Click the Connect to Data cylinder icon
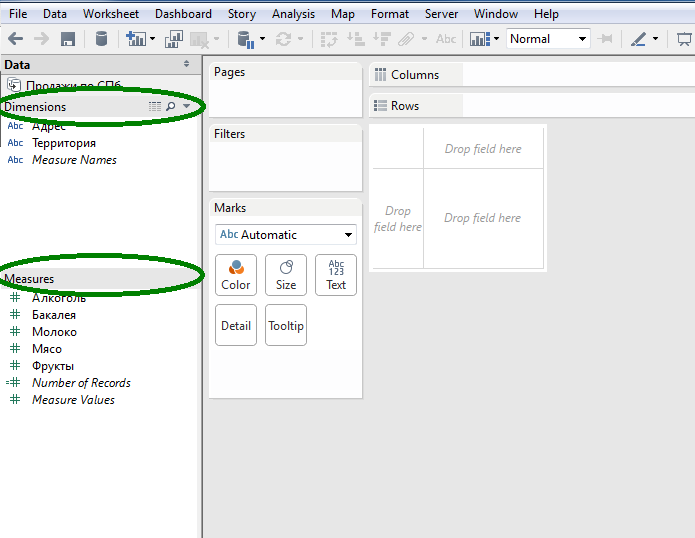The image size is (695, 538). click(x=102, y=39)
